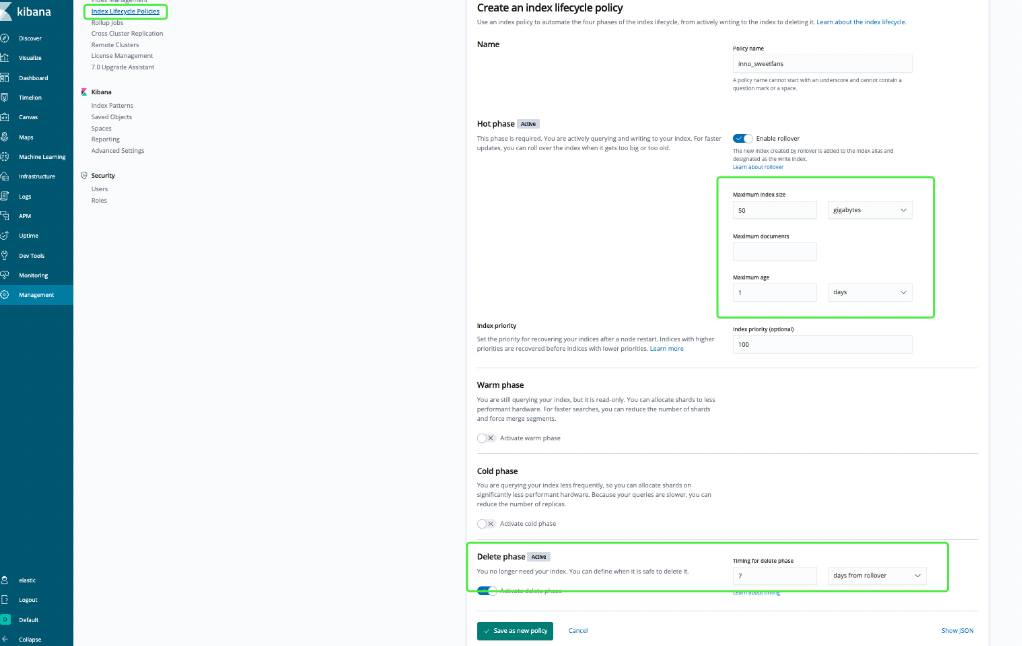Go to Index Lifecycle Policies menu item
Image resolution: width=1022 pixels, height=646 pixels.
(125, 11)
